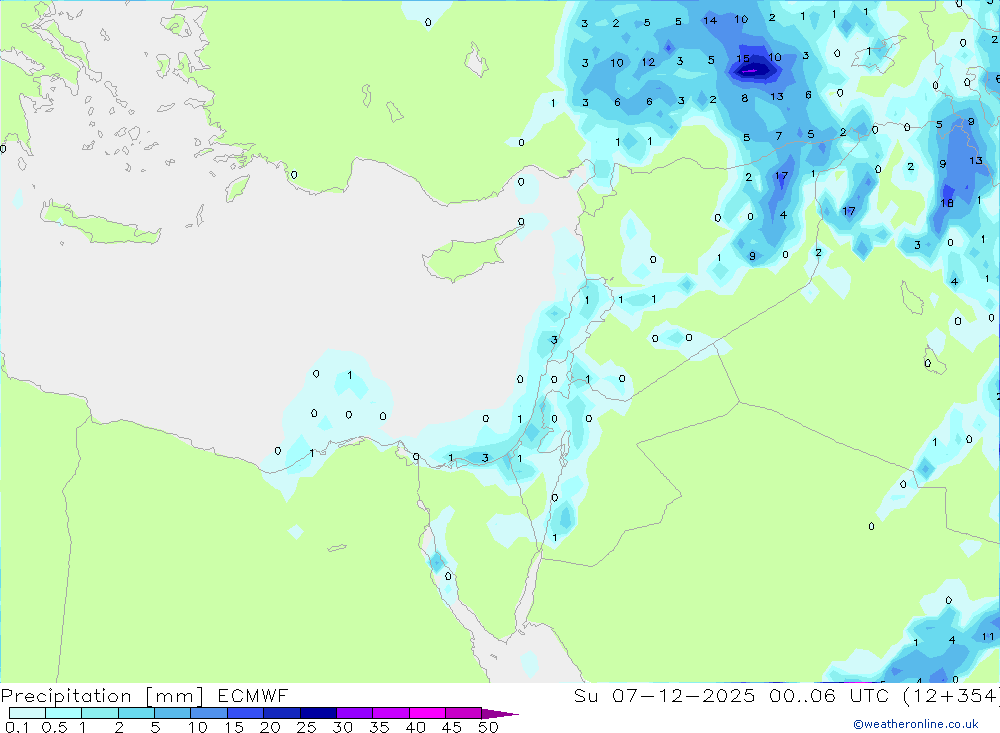Click the (12+354) forecast offset text

point(952,695)
